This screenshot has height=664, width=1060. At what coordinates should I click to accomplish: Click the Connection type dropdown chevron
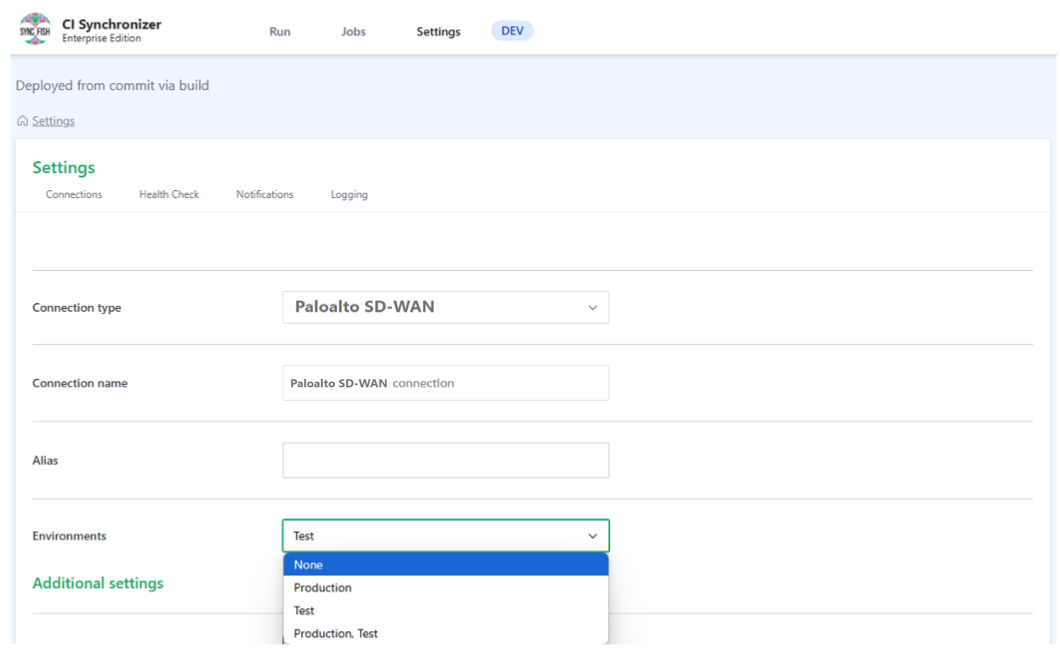(592, 308)
